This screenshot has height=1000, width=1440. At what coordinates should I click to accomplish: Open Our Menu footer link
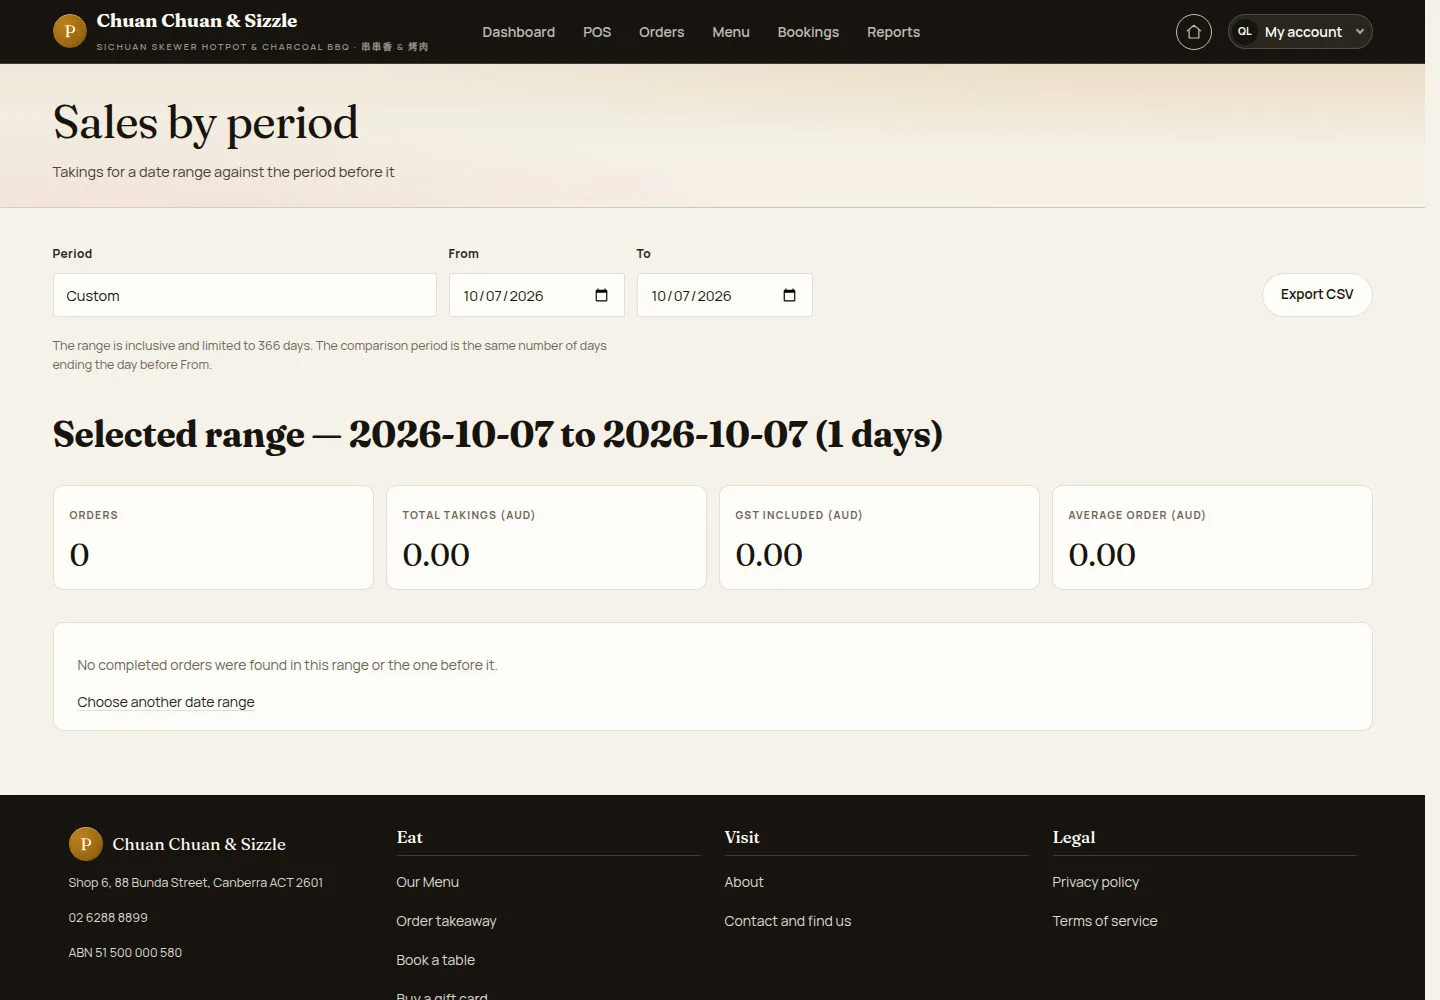tap(427, 882)
